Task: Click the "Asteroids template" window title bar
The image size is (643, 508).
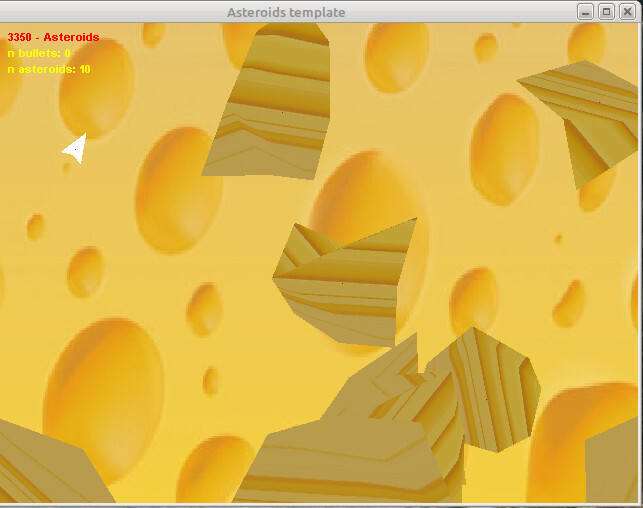Action: 286,12
